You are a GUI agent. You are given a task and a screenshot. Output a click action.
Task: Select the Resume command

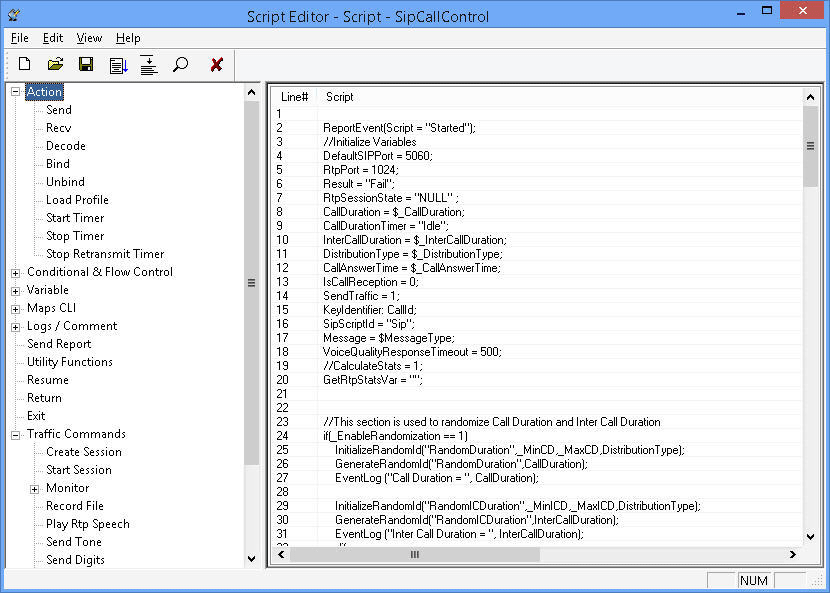(x=48, y=380)
